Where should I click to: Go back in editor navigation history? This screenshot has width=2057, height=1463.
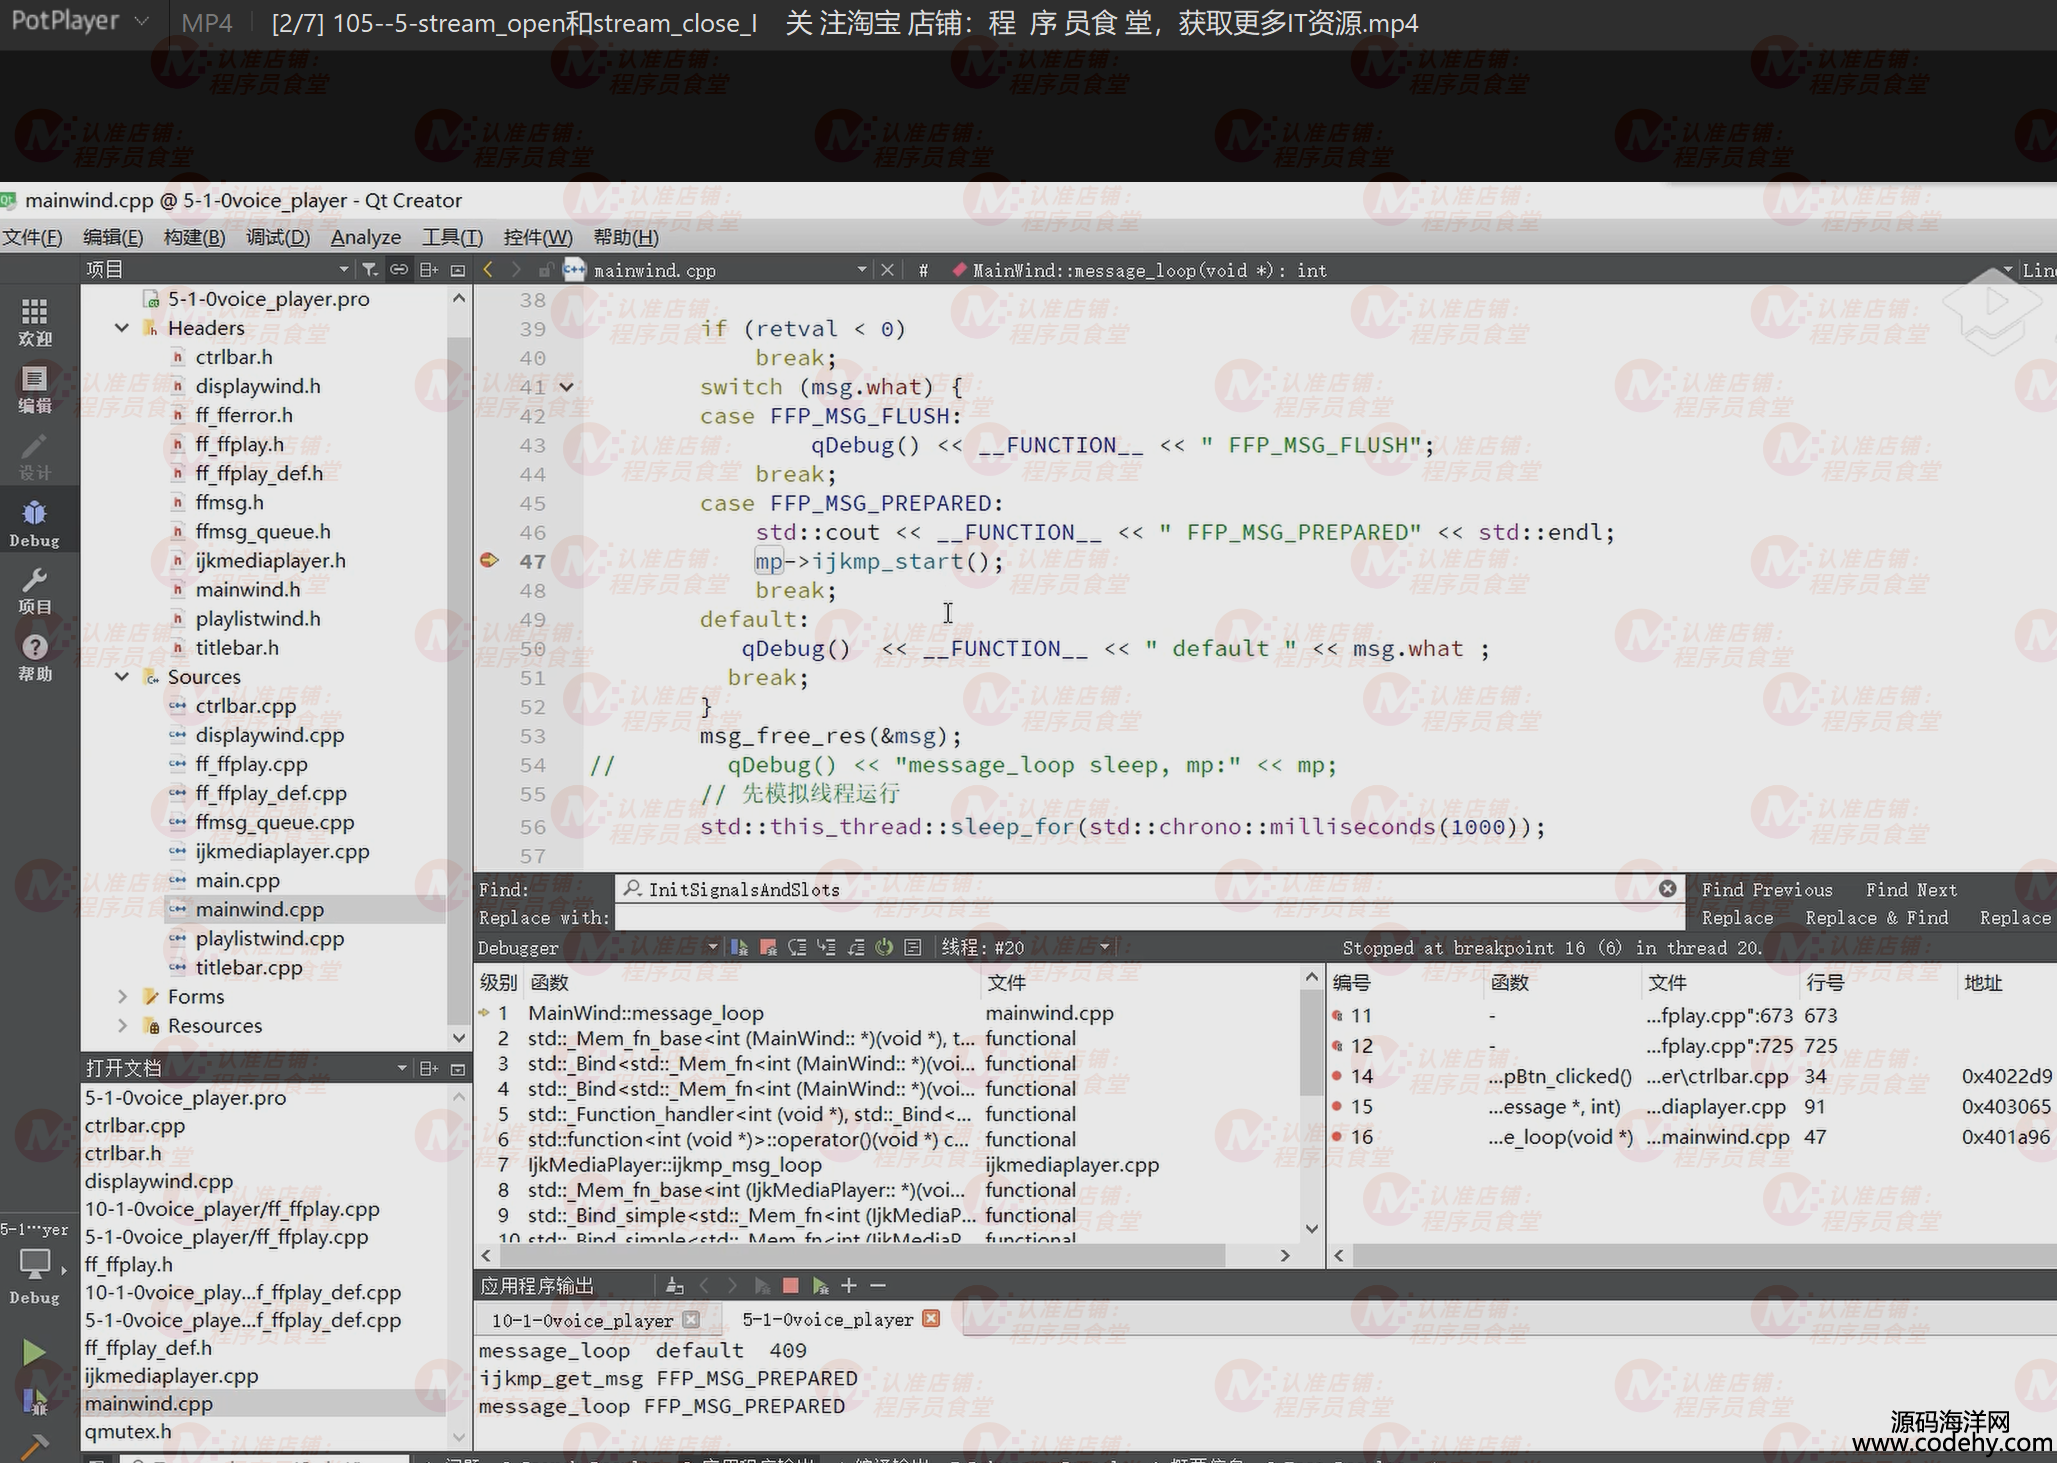point(489,269)
